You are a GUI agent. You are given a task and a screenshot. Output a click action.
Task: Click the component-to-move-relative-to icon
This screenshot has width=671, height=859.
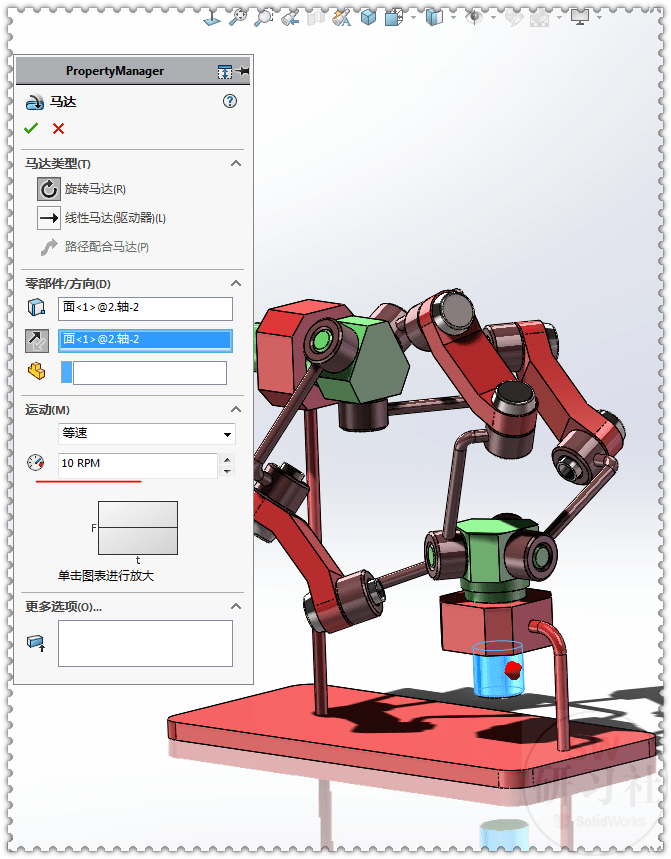(37, 371)
